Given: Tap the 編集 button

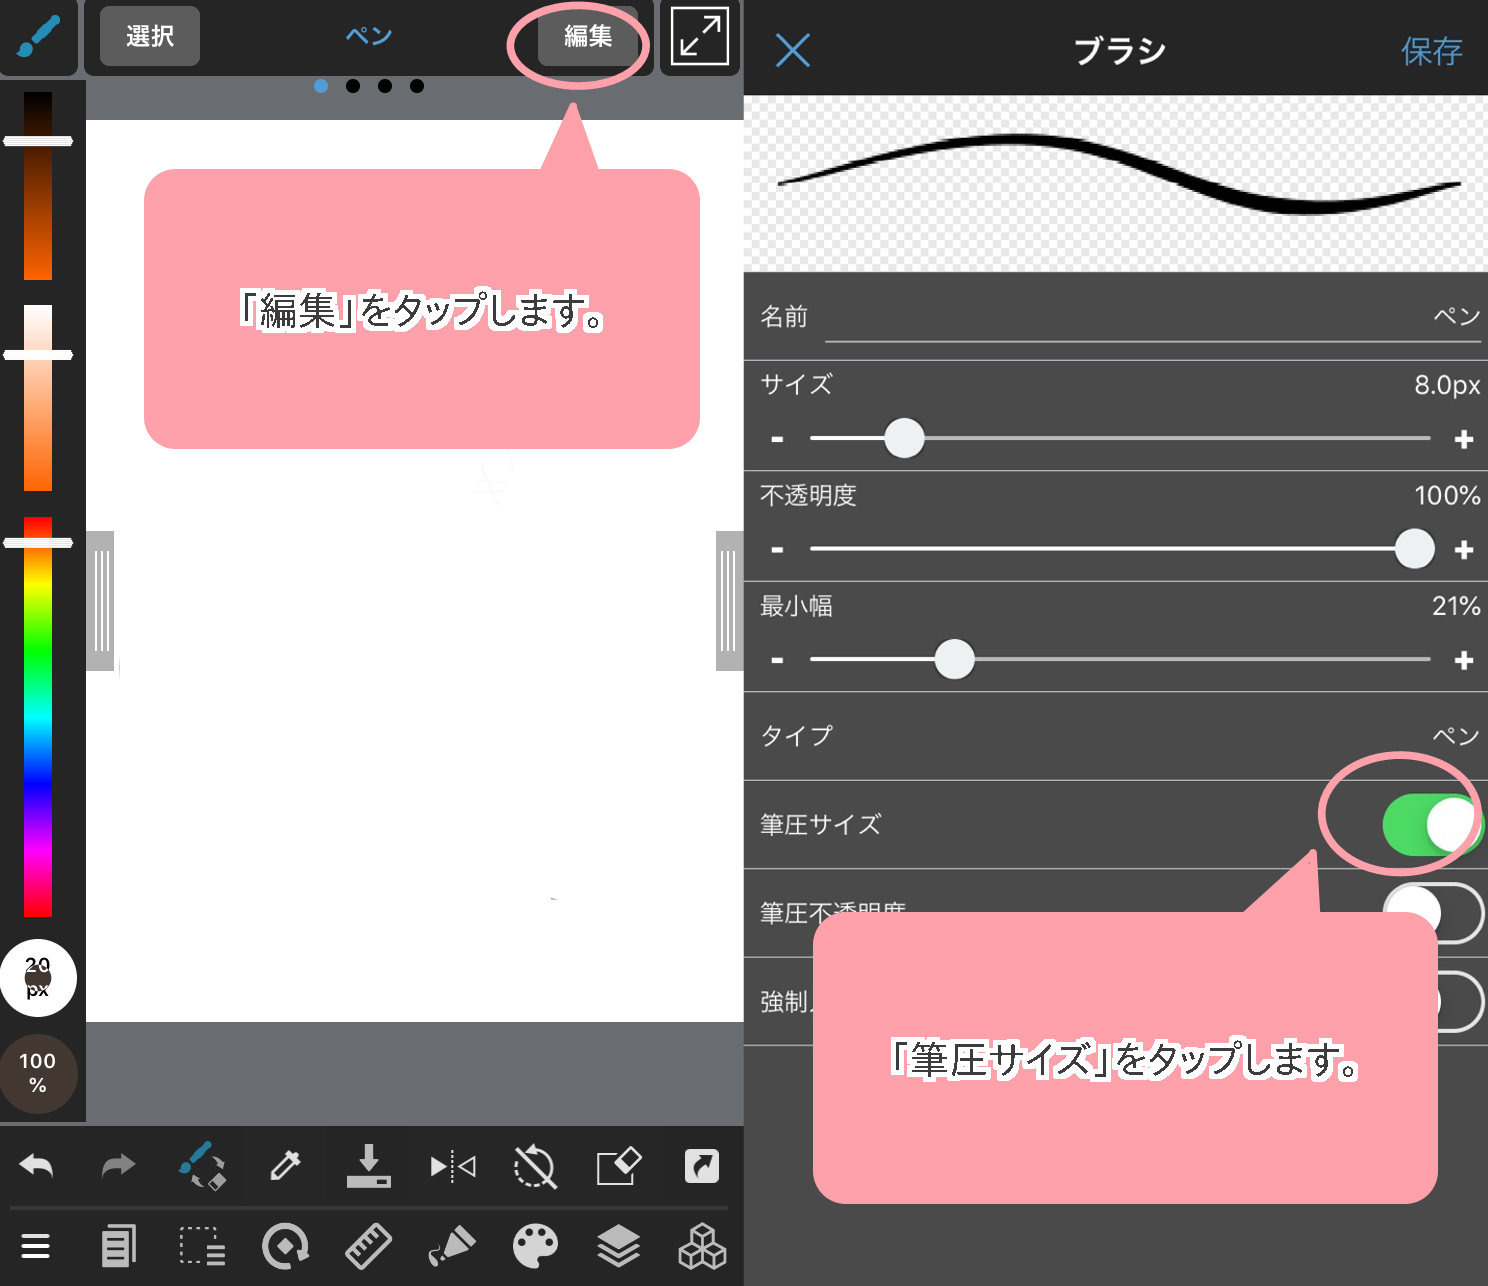Looking at the screenshot, I should [x=587, y=37].
